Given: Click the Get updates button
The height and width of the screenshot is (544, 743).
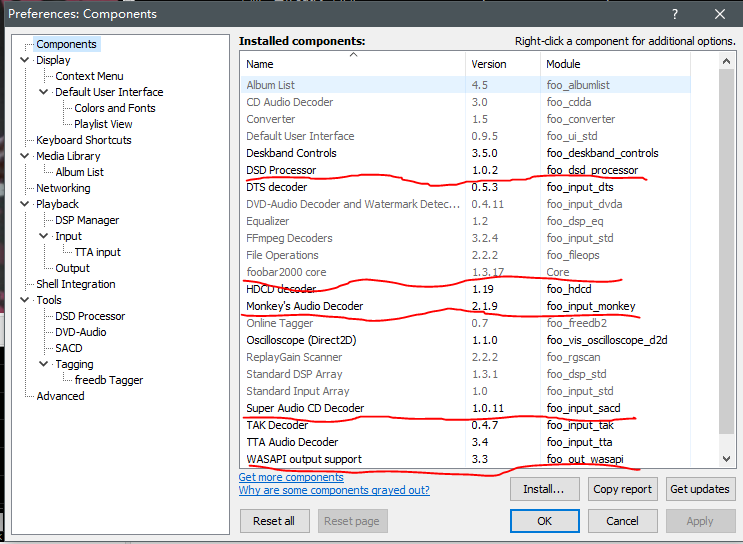Looking at the screenshot, I should point(700,489).
